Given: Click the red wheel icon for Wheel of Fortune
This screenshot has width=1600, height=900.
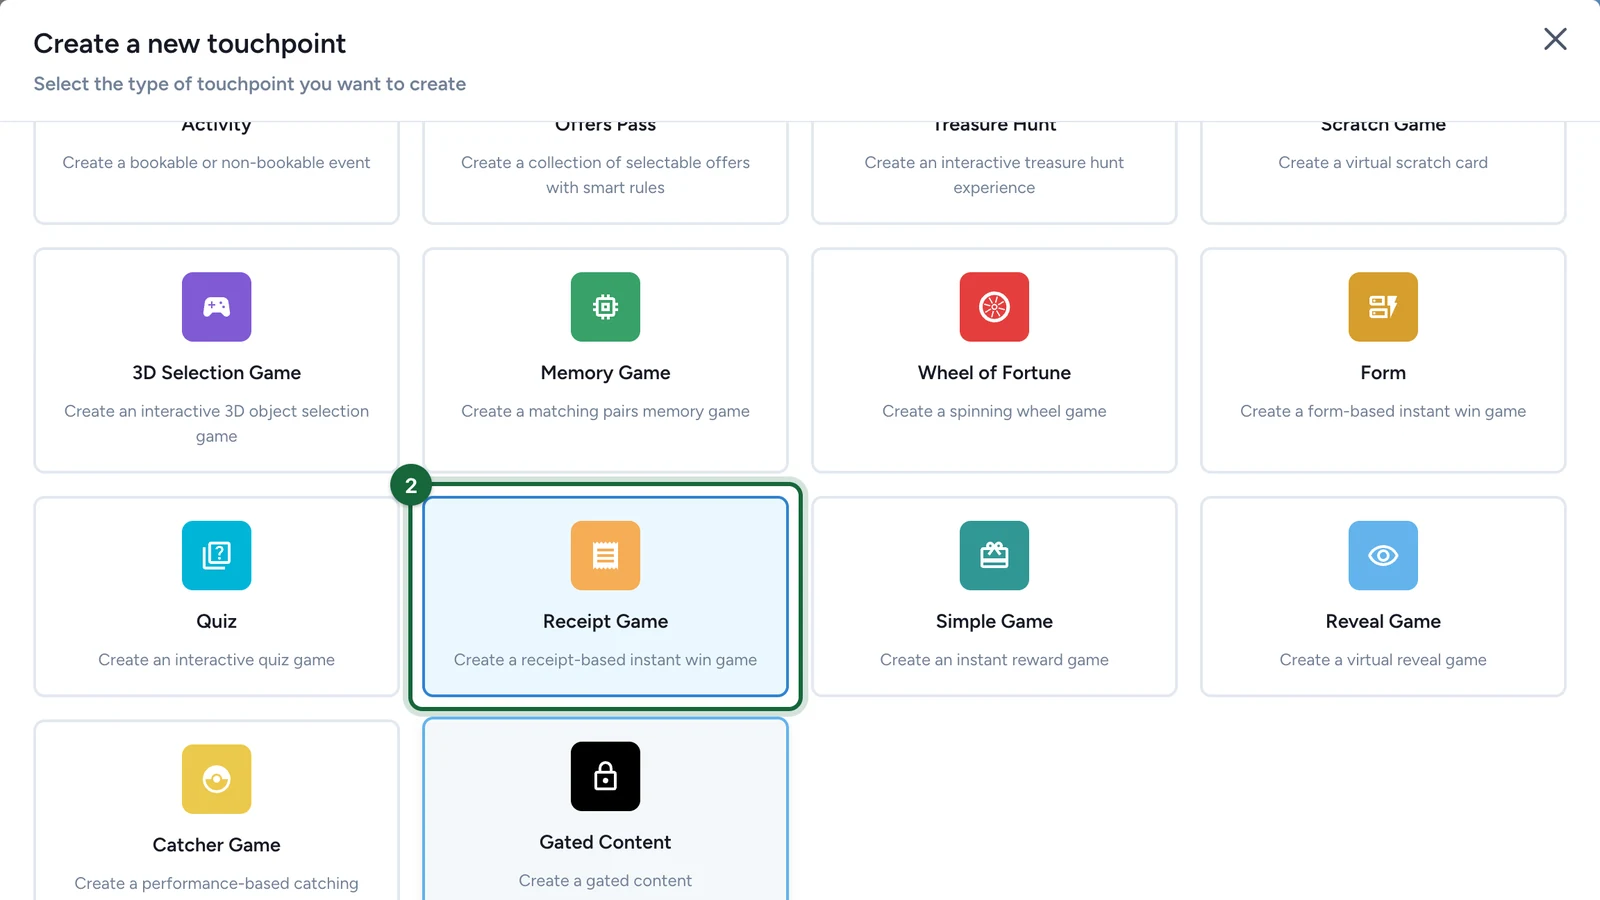Looking at the screenshot, I should coord(994,307).
